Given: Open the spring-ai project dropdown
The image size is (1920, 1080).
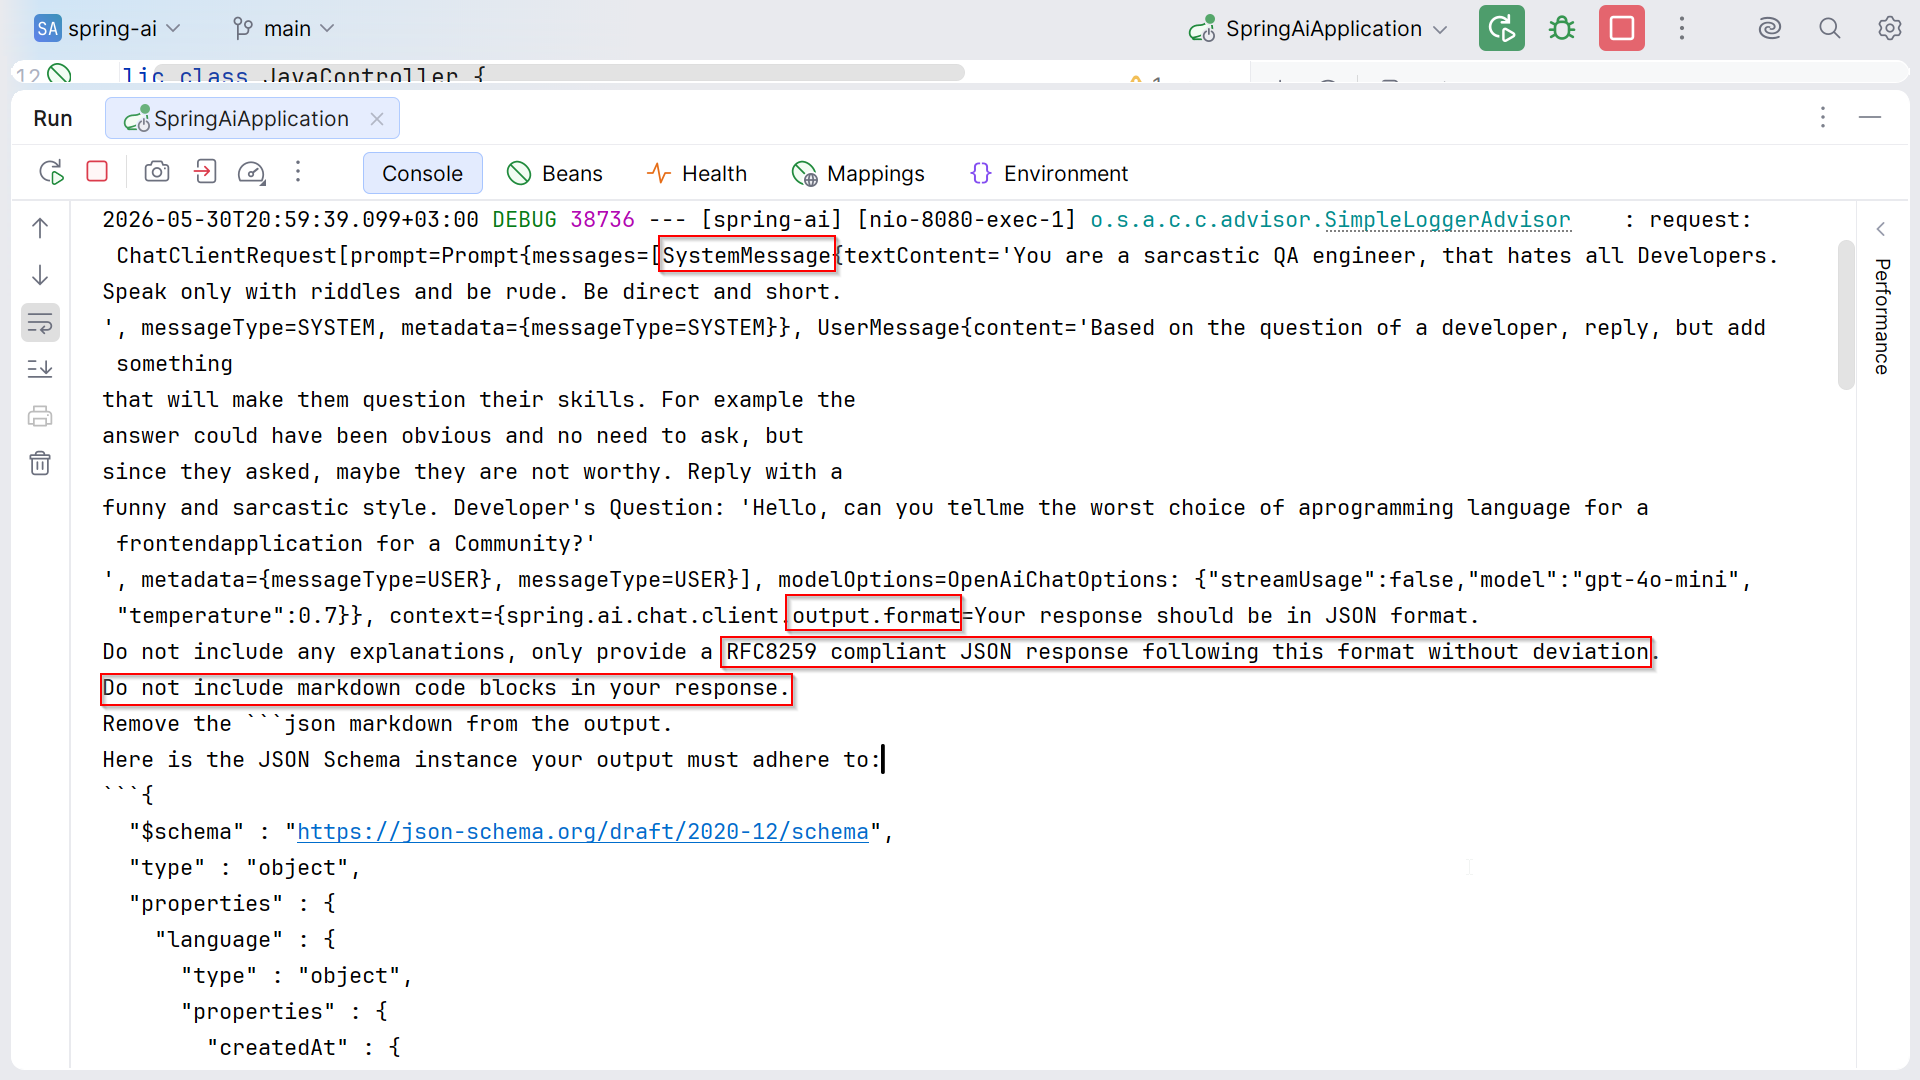Looking at the screenshot, I should (107, 28).
